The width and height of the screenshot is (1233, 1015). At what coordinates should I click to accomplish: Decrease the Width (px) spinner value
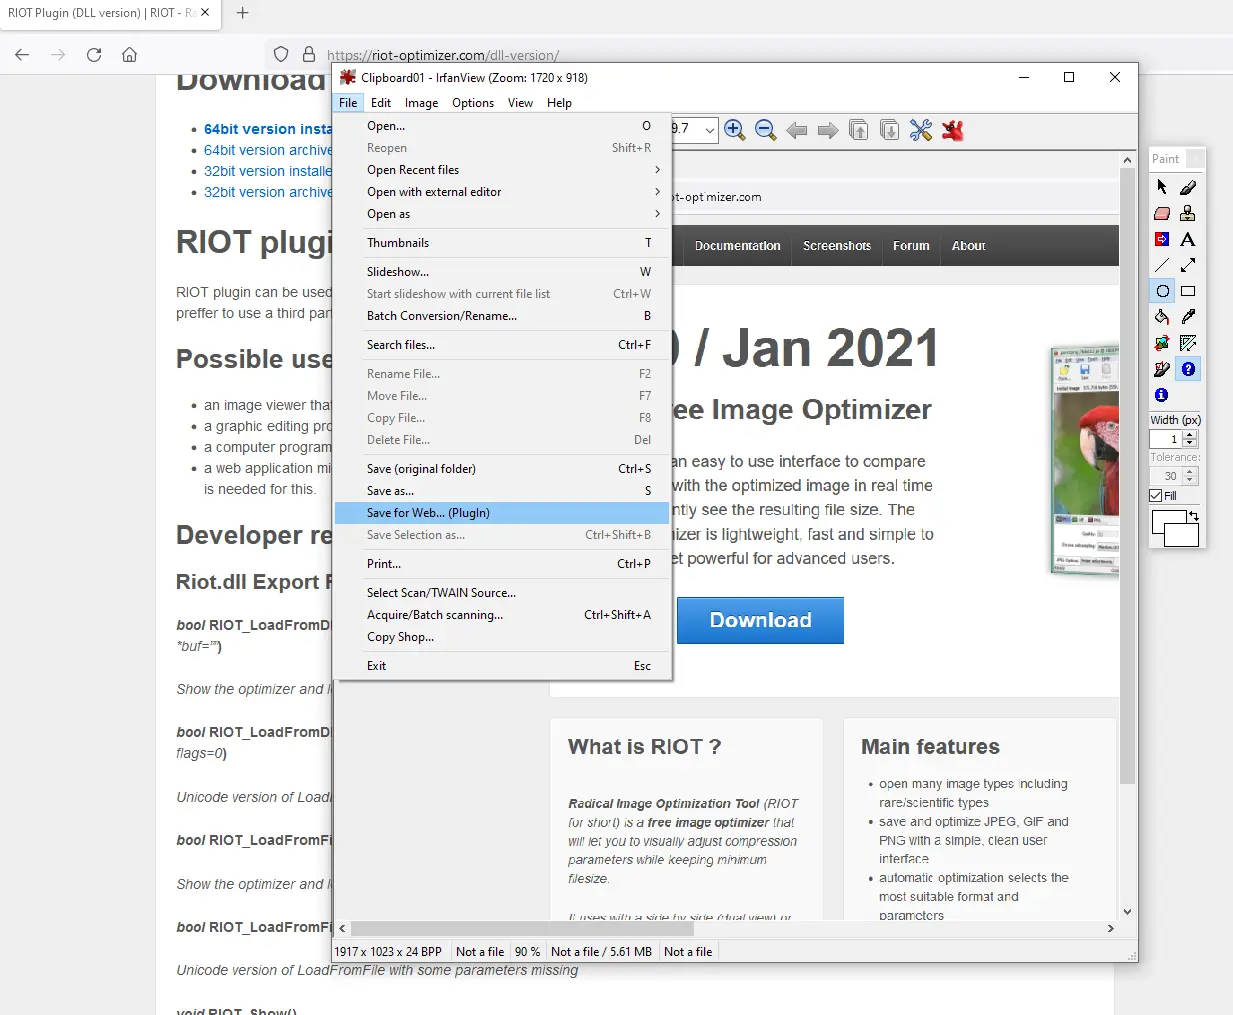click(1190, 443)
